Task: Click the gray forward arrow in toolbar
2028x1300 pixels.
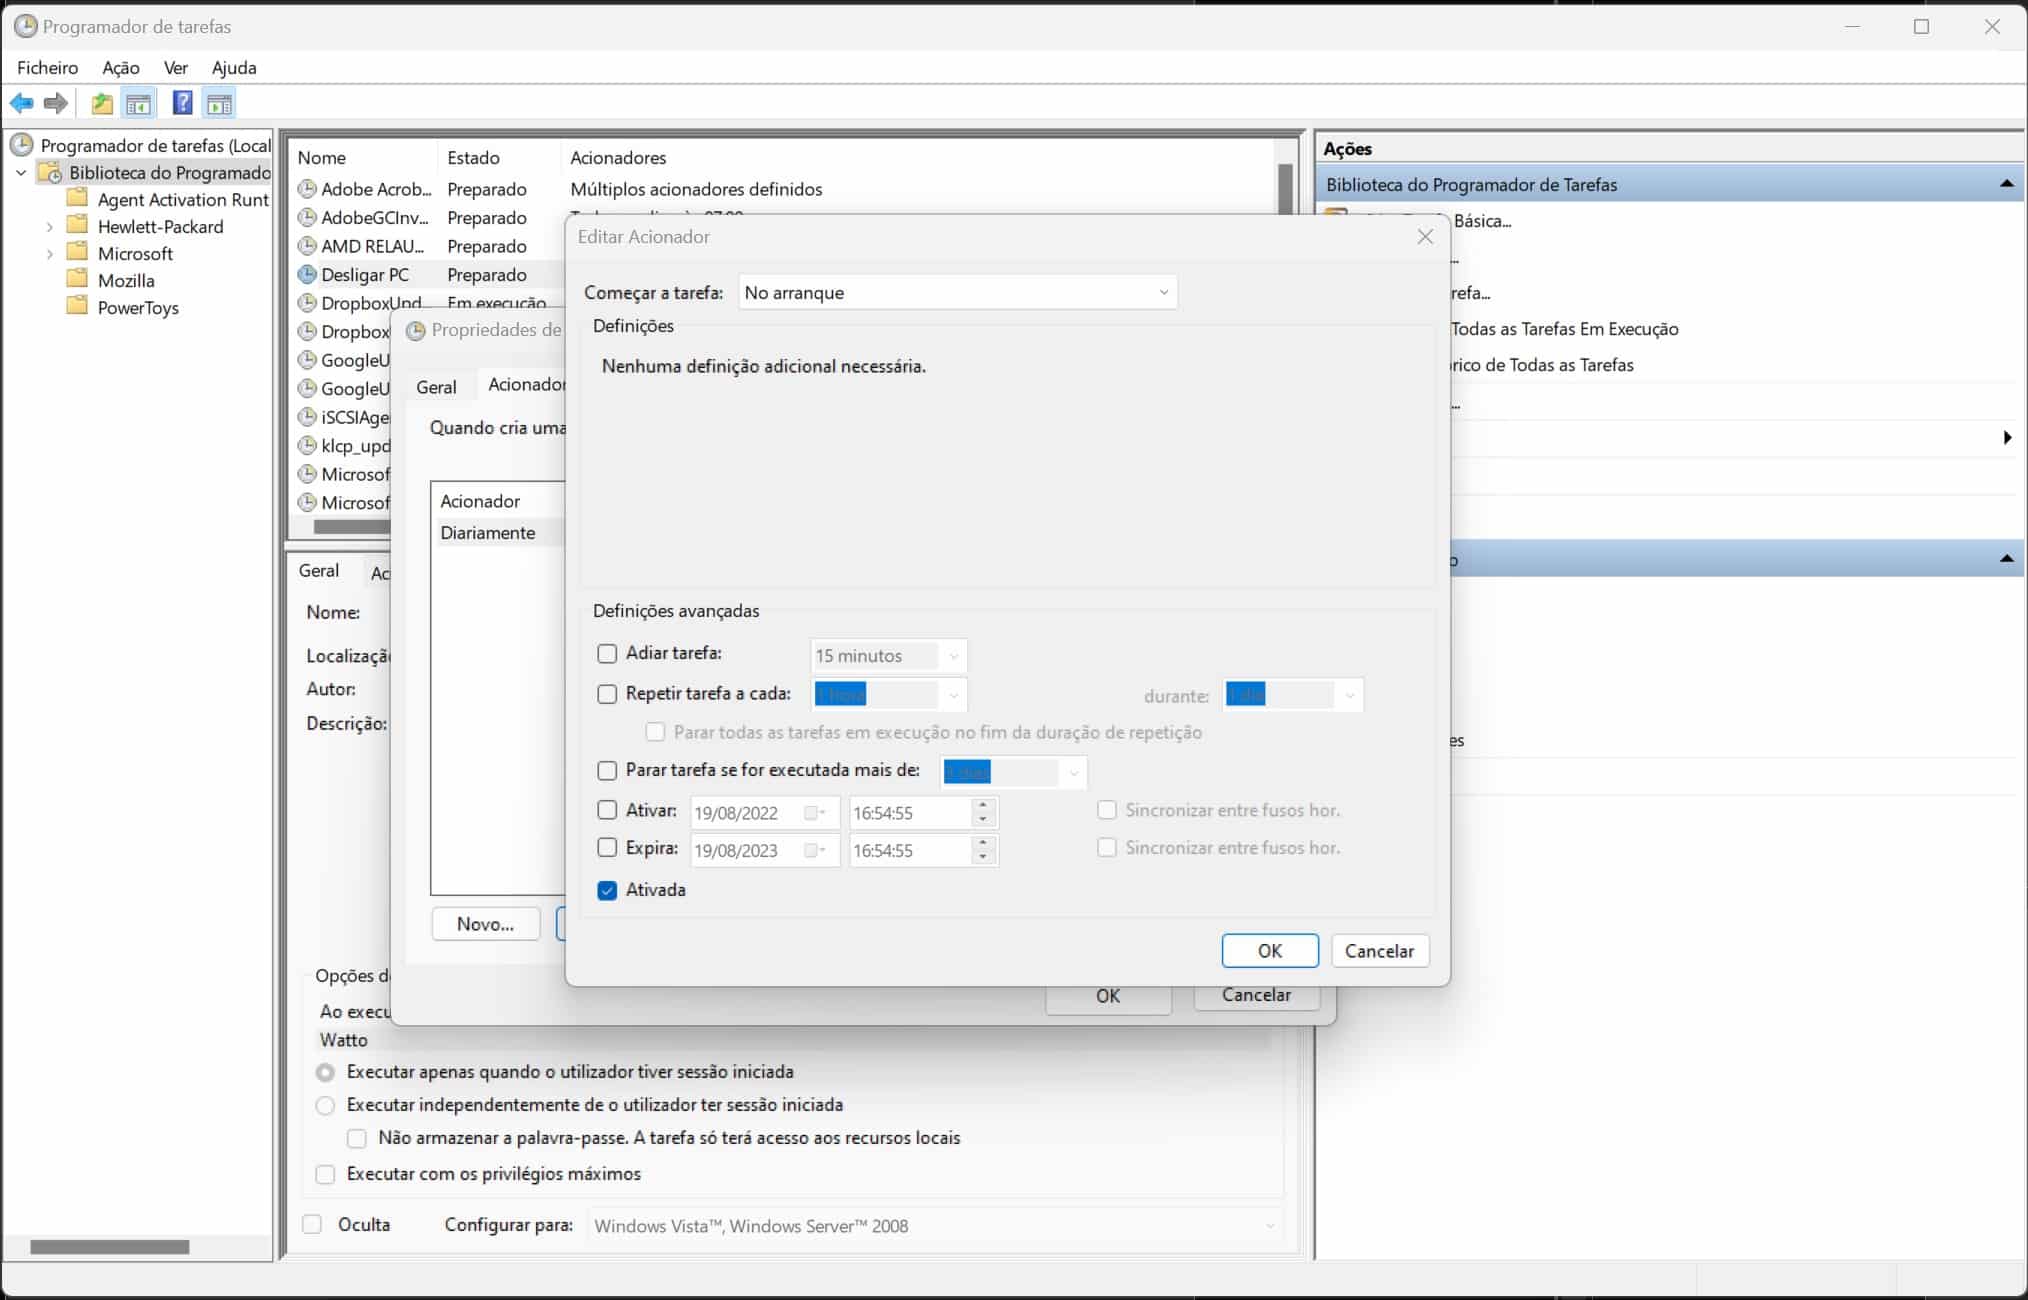Action: pos(56,103)
